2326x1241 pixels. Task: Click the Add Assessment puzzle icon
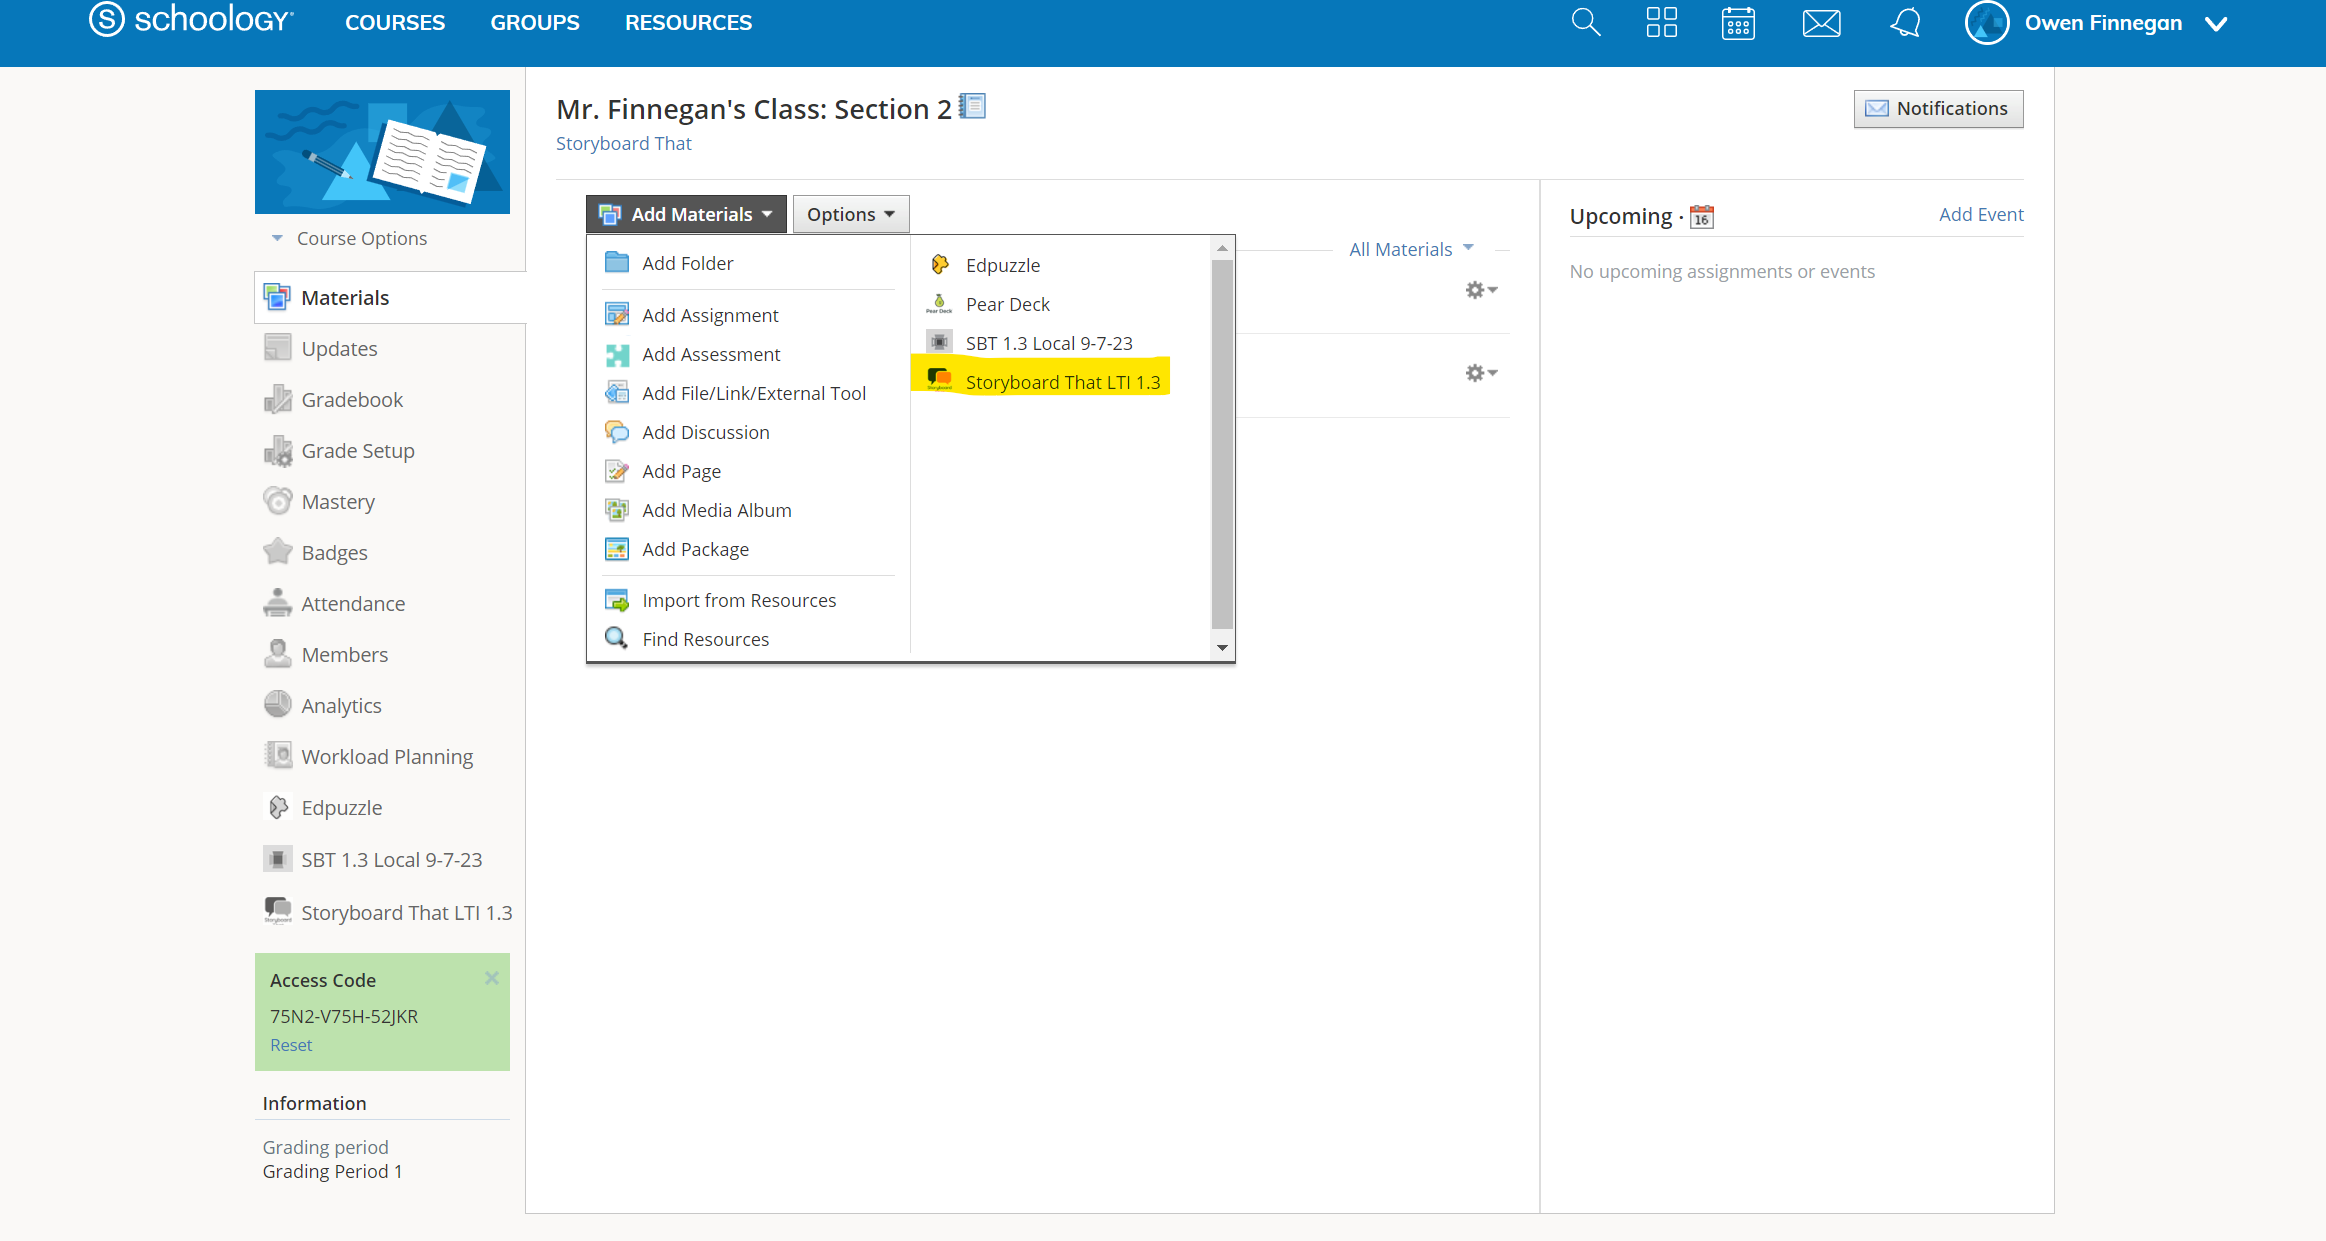point(617,354)
